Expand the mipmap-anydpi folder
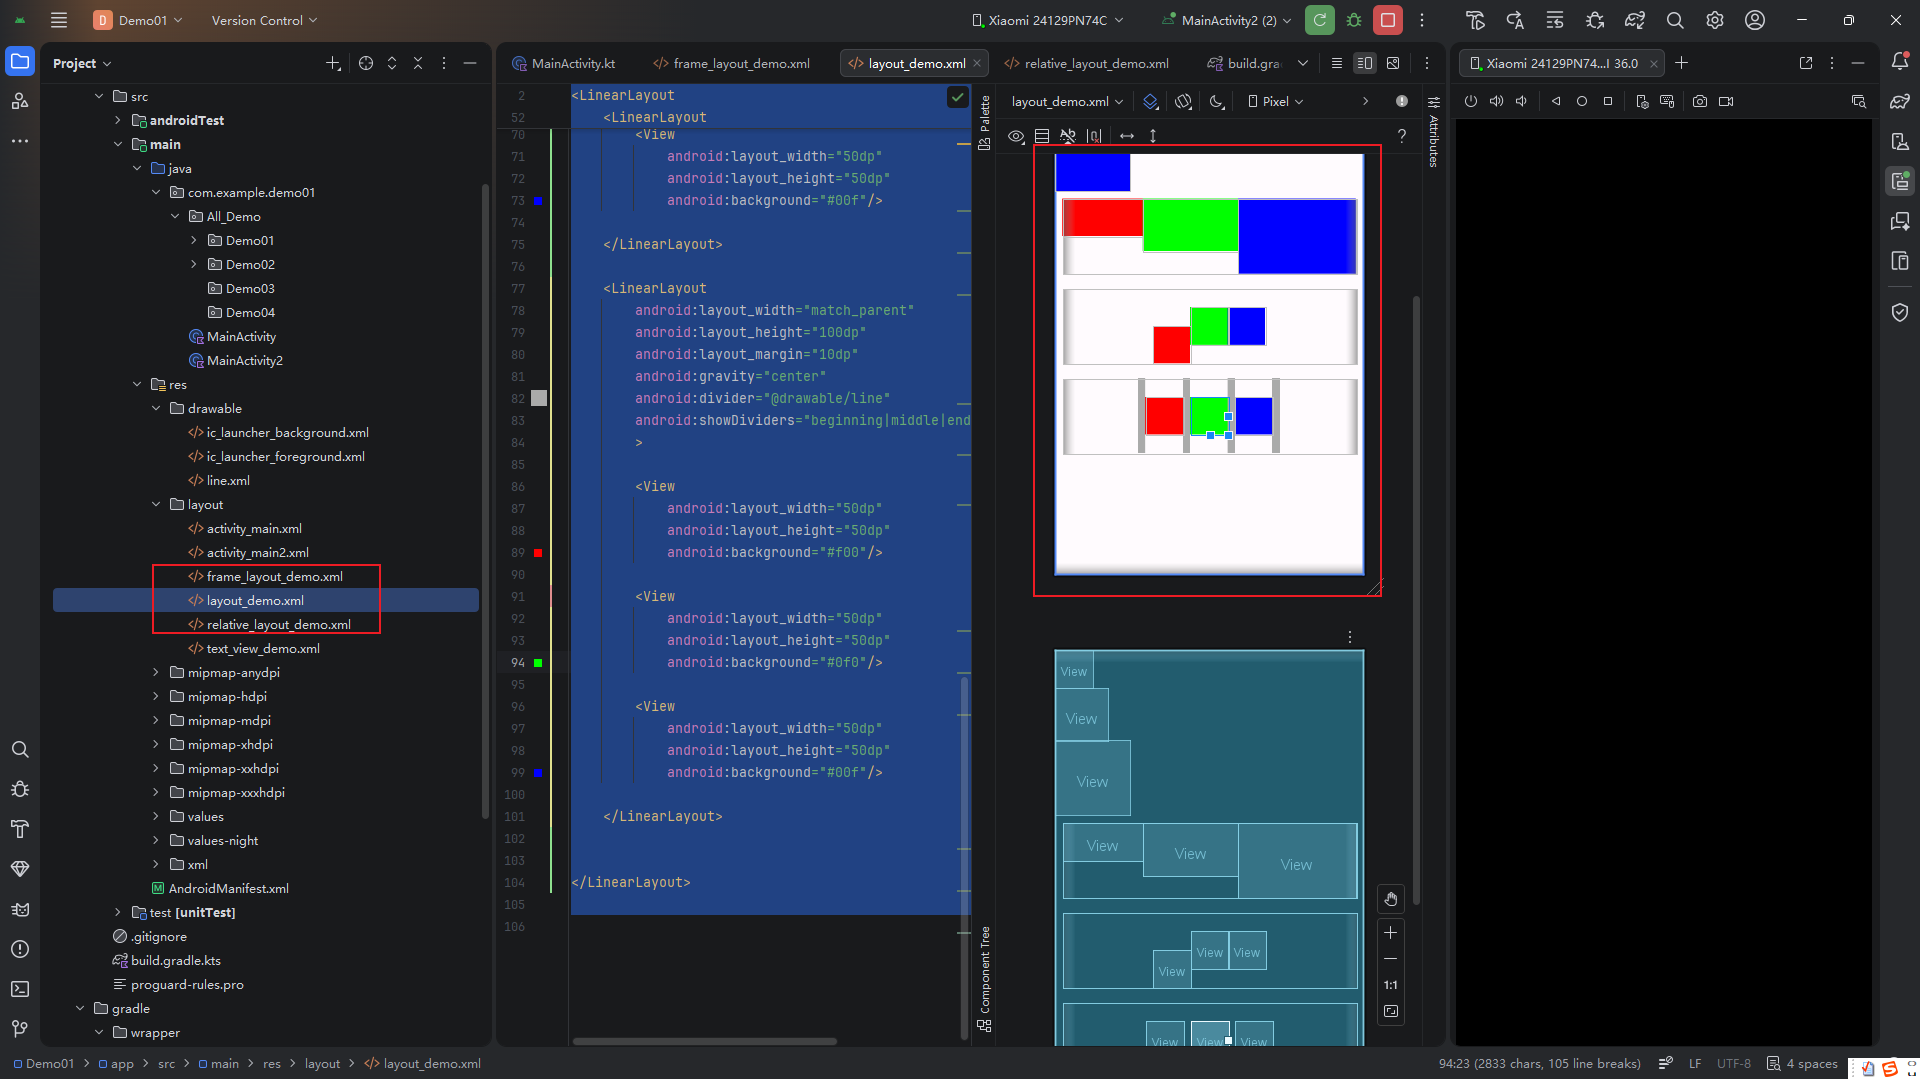Screen dimensions: 1920x1079 click(x=156, y=672)
